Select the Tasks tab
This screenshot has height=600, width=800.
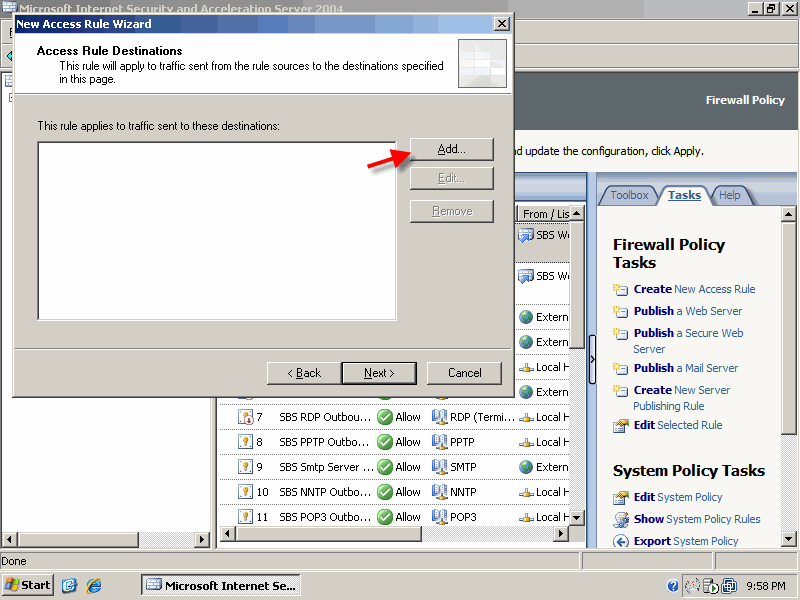(684, 195)
